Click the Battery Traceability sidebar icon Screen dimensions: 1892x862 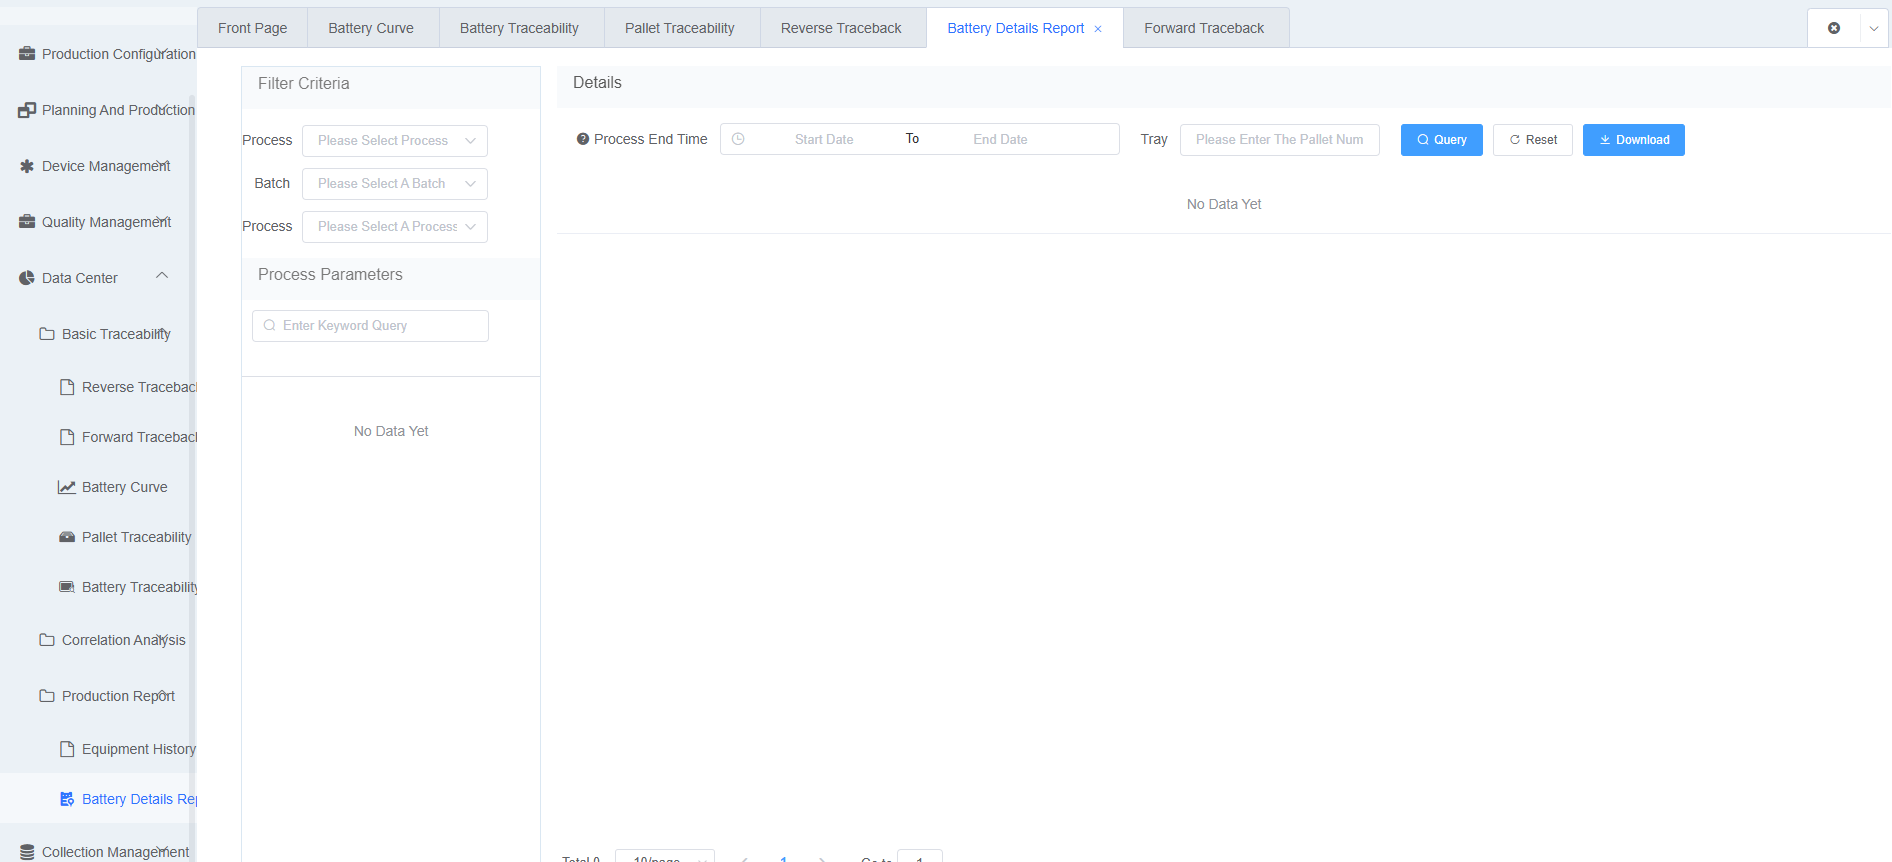tap(67, 587)
